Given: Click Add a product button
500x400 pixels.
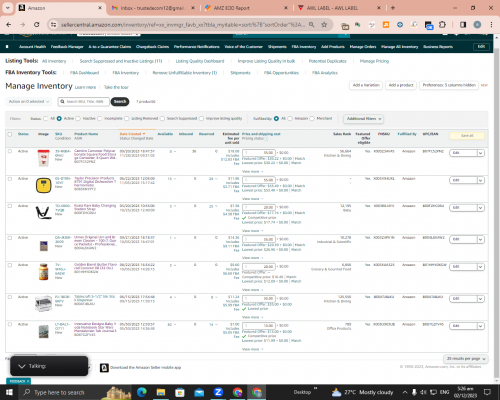Looking at the screenshot, I should click(401, 85).
